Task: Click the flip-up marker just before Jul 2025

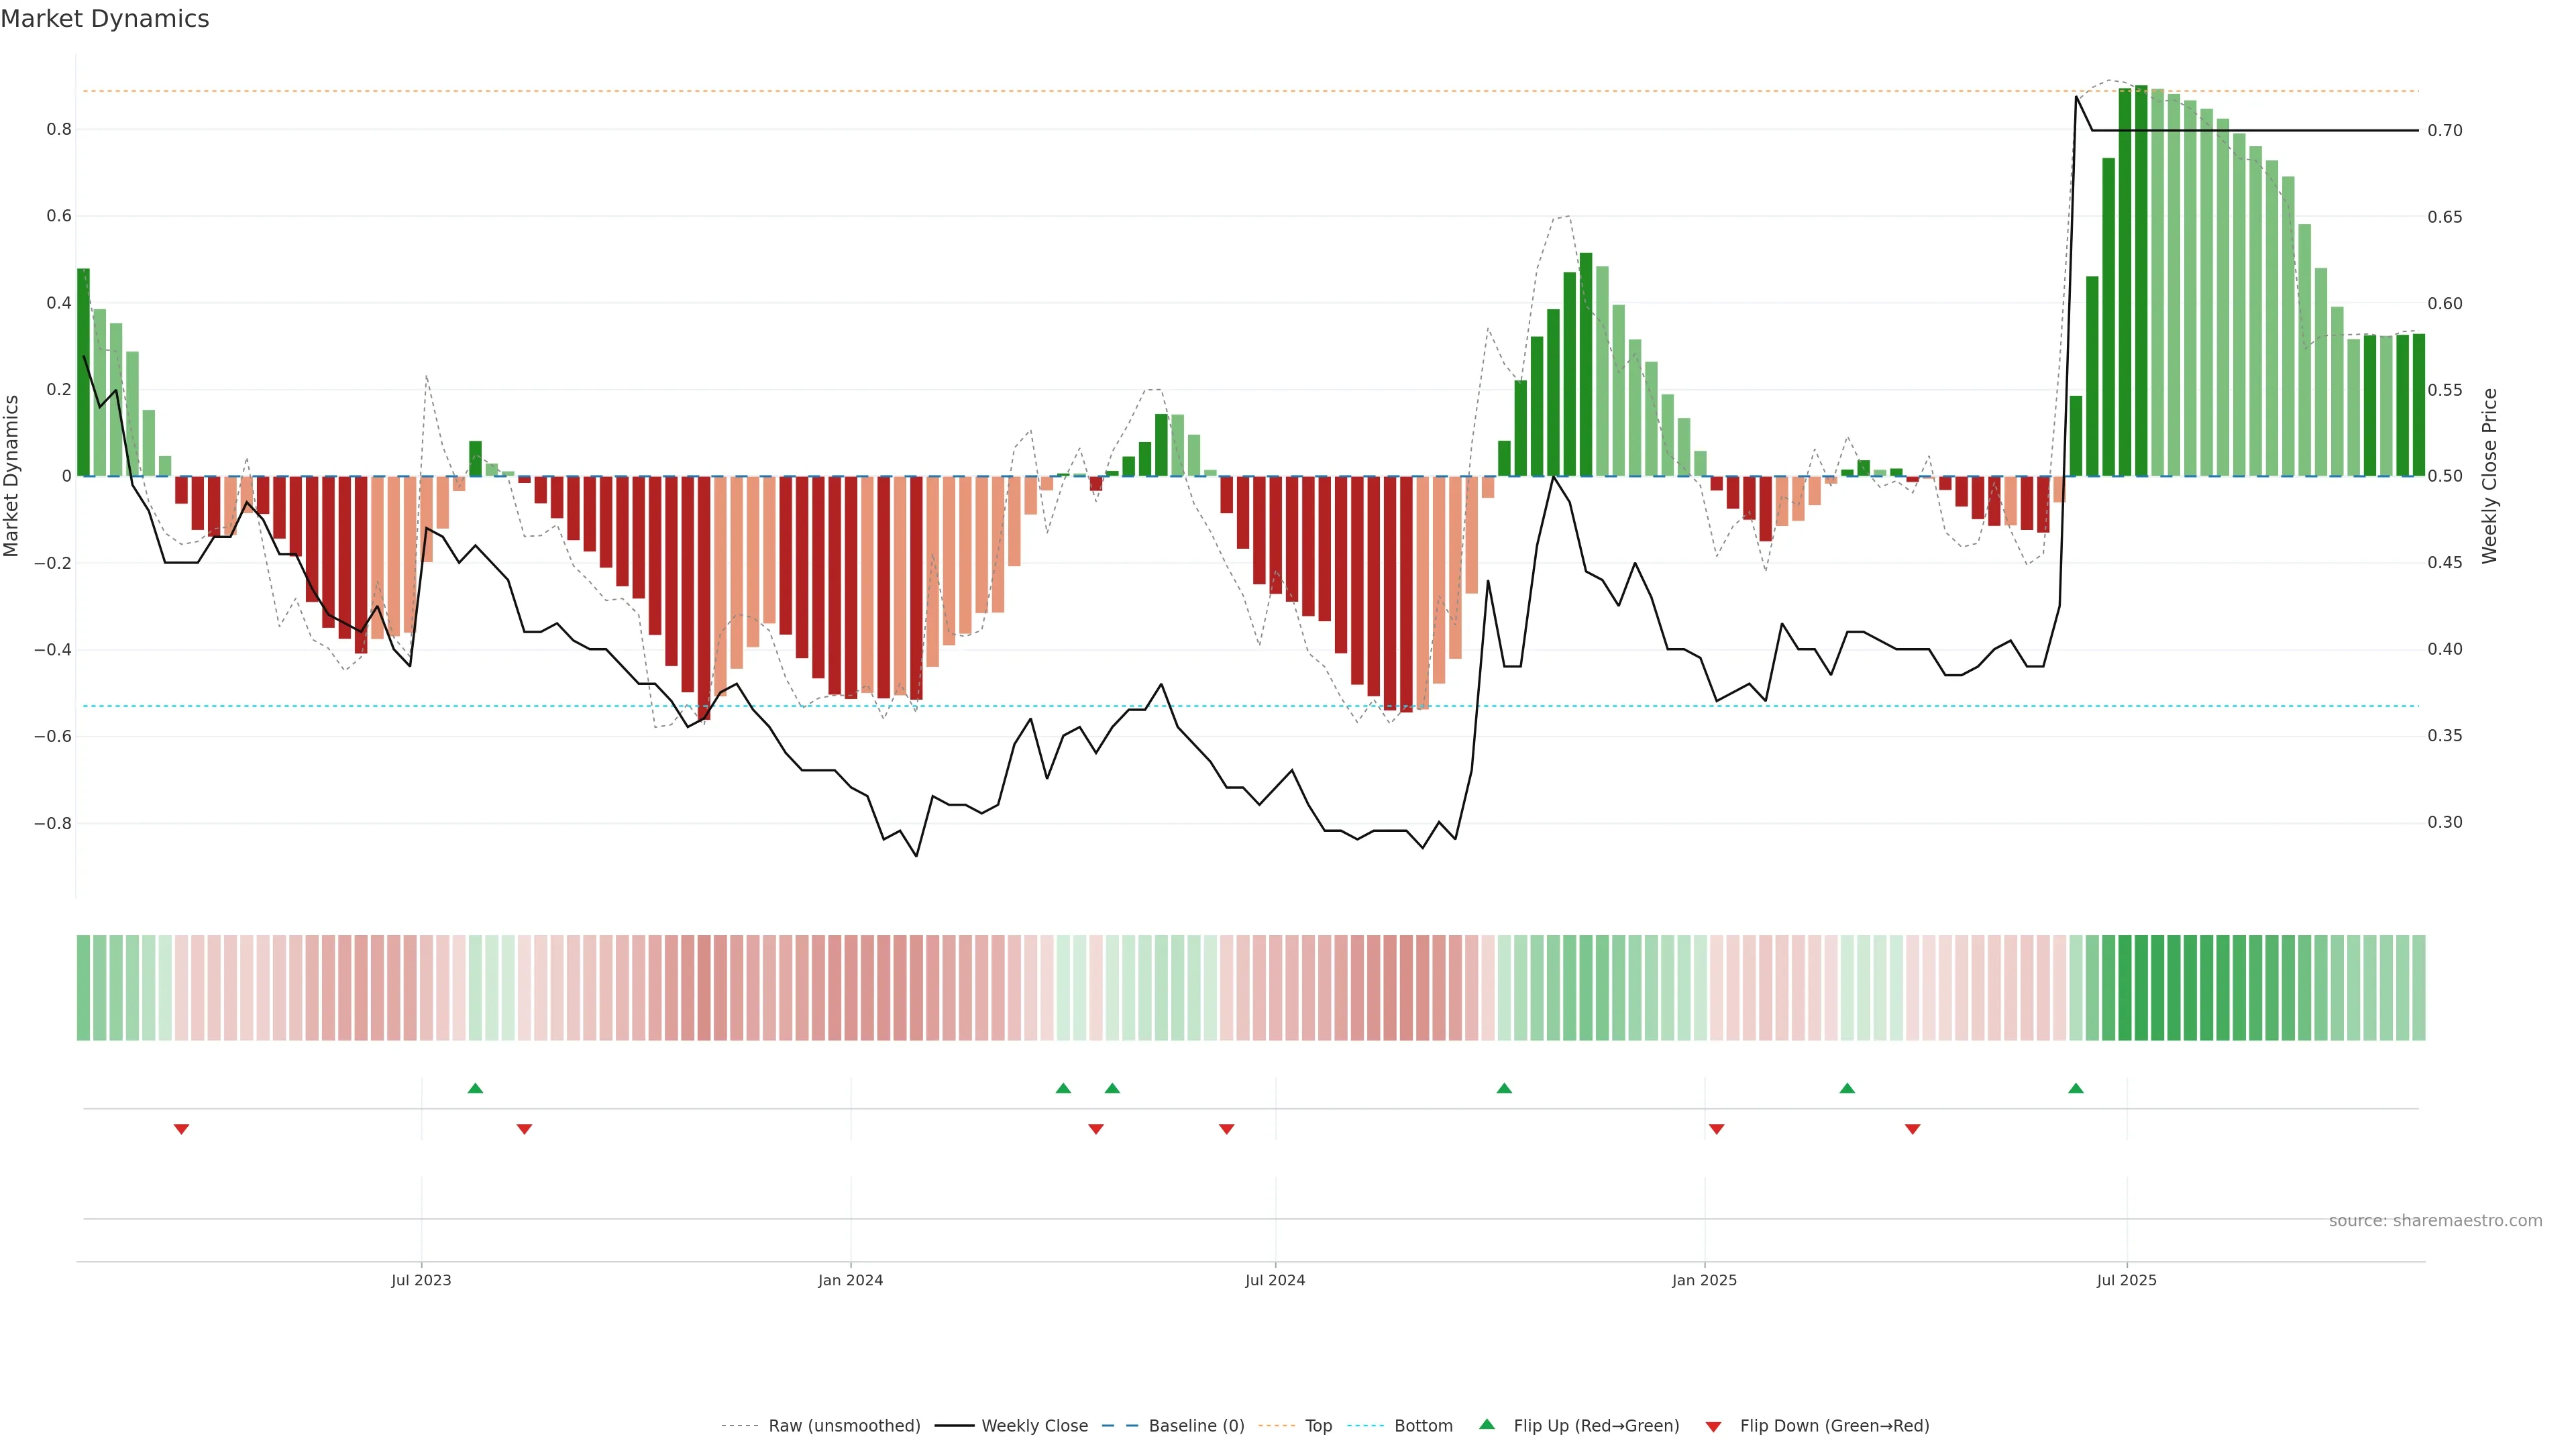Action: click(2076, 1088)
